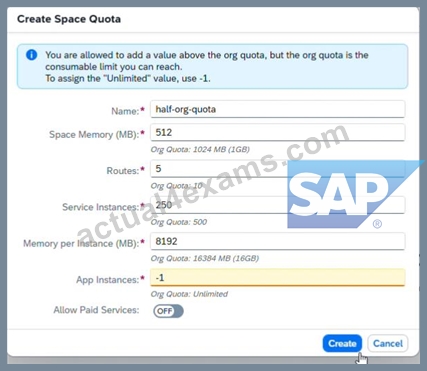Click the Org Quota 1024 MB hint
The width and height of the screenshot is (427, 371).
pyautogui.click(x=200, y=149)
